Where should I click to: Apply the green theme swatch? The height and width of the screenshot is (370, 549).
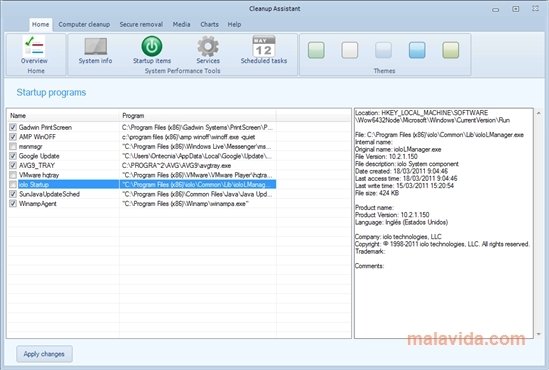316,50
